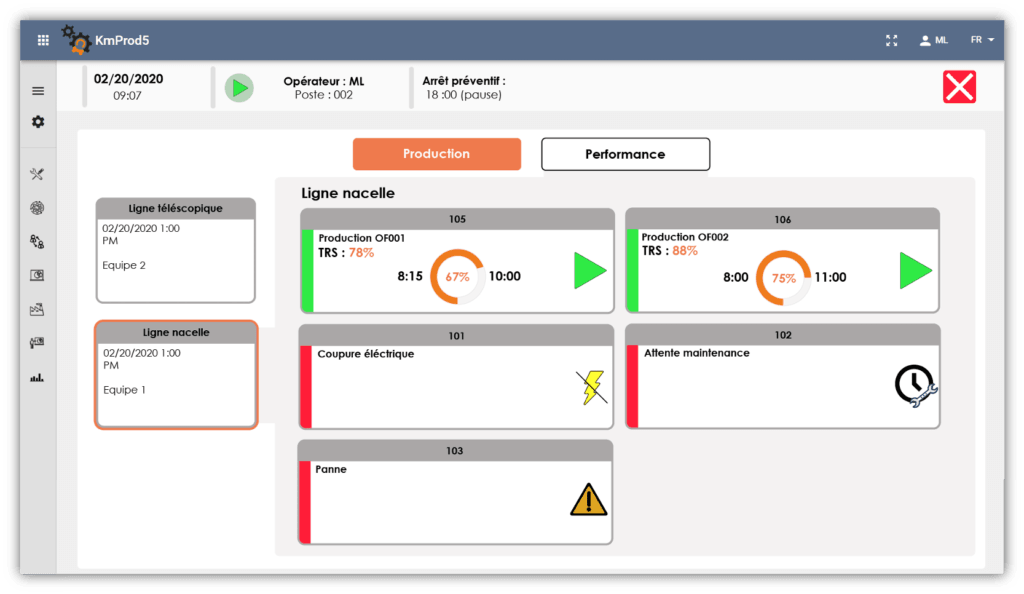This screenshot has width=1024, height=594.
Task: Select the Ligne téléscopique card
Action: tap(176, 250)
